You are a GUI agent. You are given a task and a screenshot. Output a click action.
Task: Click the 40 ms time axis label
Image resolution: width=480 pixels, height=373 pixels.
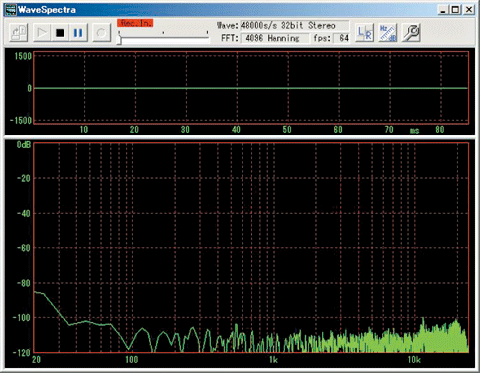(236, 130)
